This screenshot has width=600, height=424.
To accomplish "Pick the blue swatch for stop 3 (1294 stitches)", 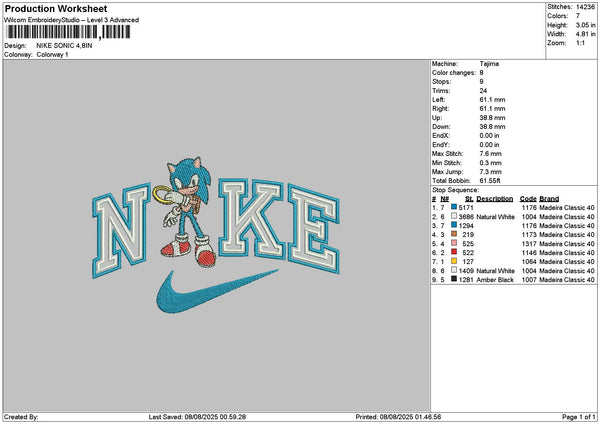I will point(454,225).
